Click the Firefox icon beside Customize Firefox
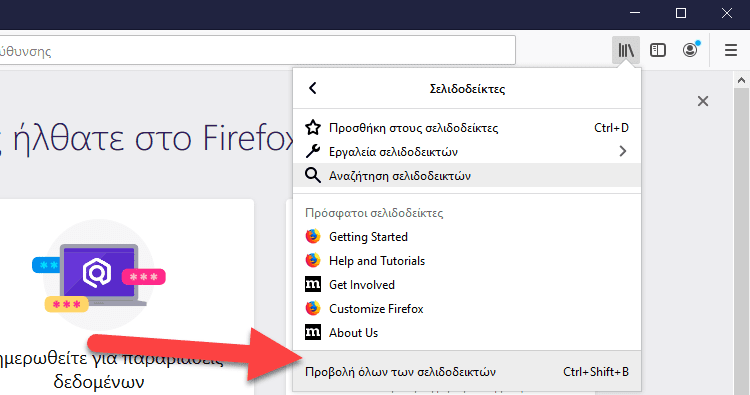 313,308
